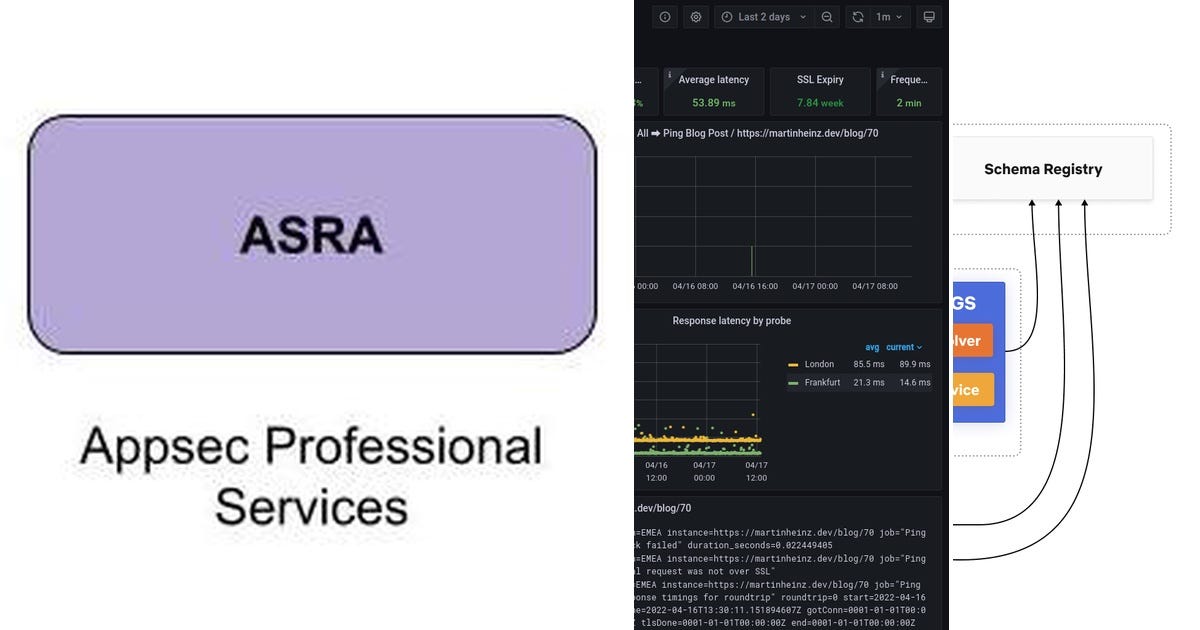Toggle the London series in legend
The image size is (1200, 630).
(819, 364)
